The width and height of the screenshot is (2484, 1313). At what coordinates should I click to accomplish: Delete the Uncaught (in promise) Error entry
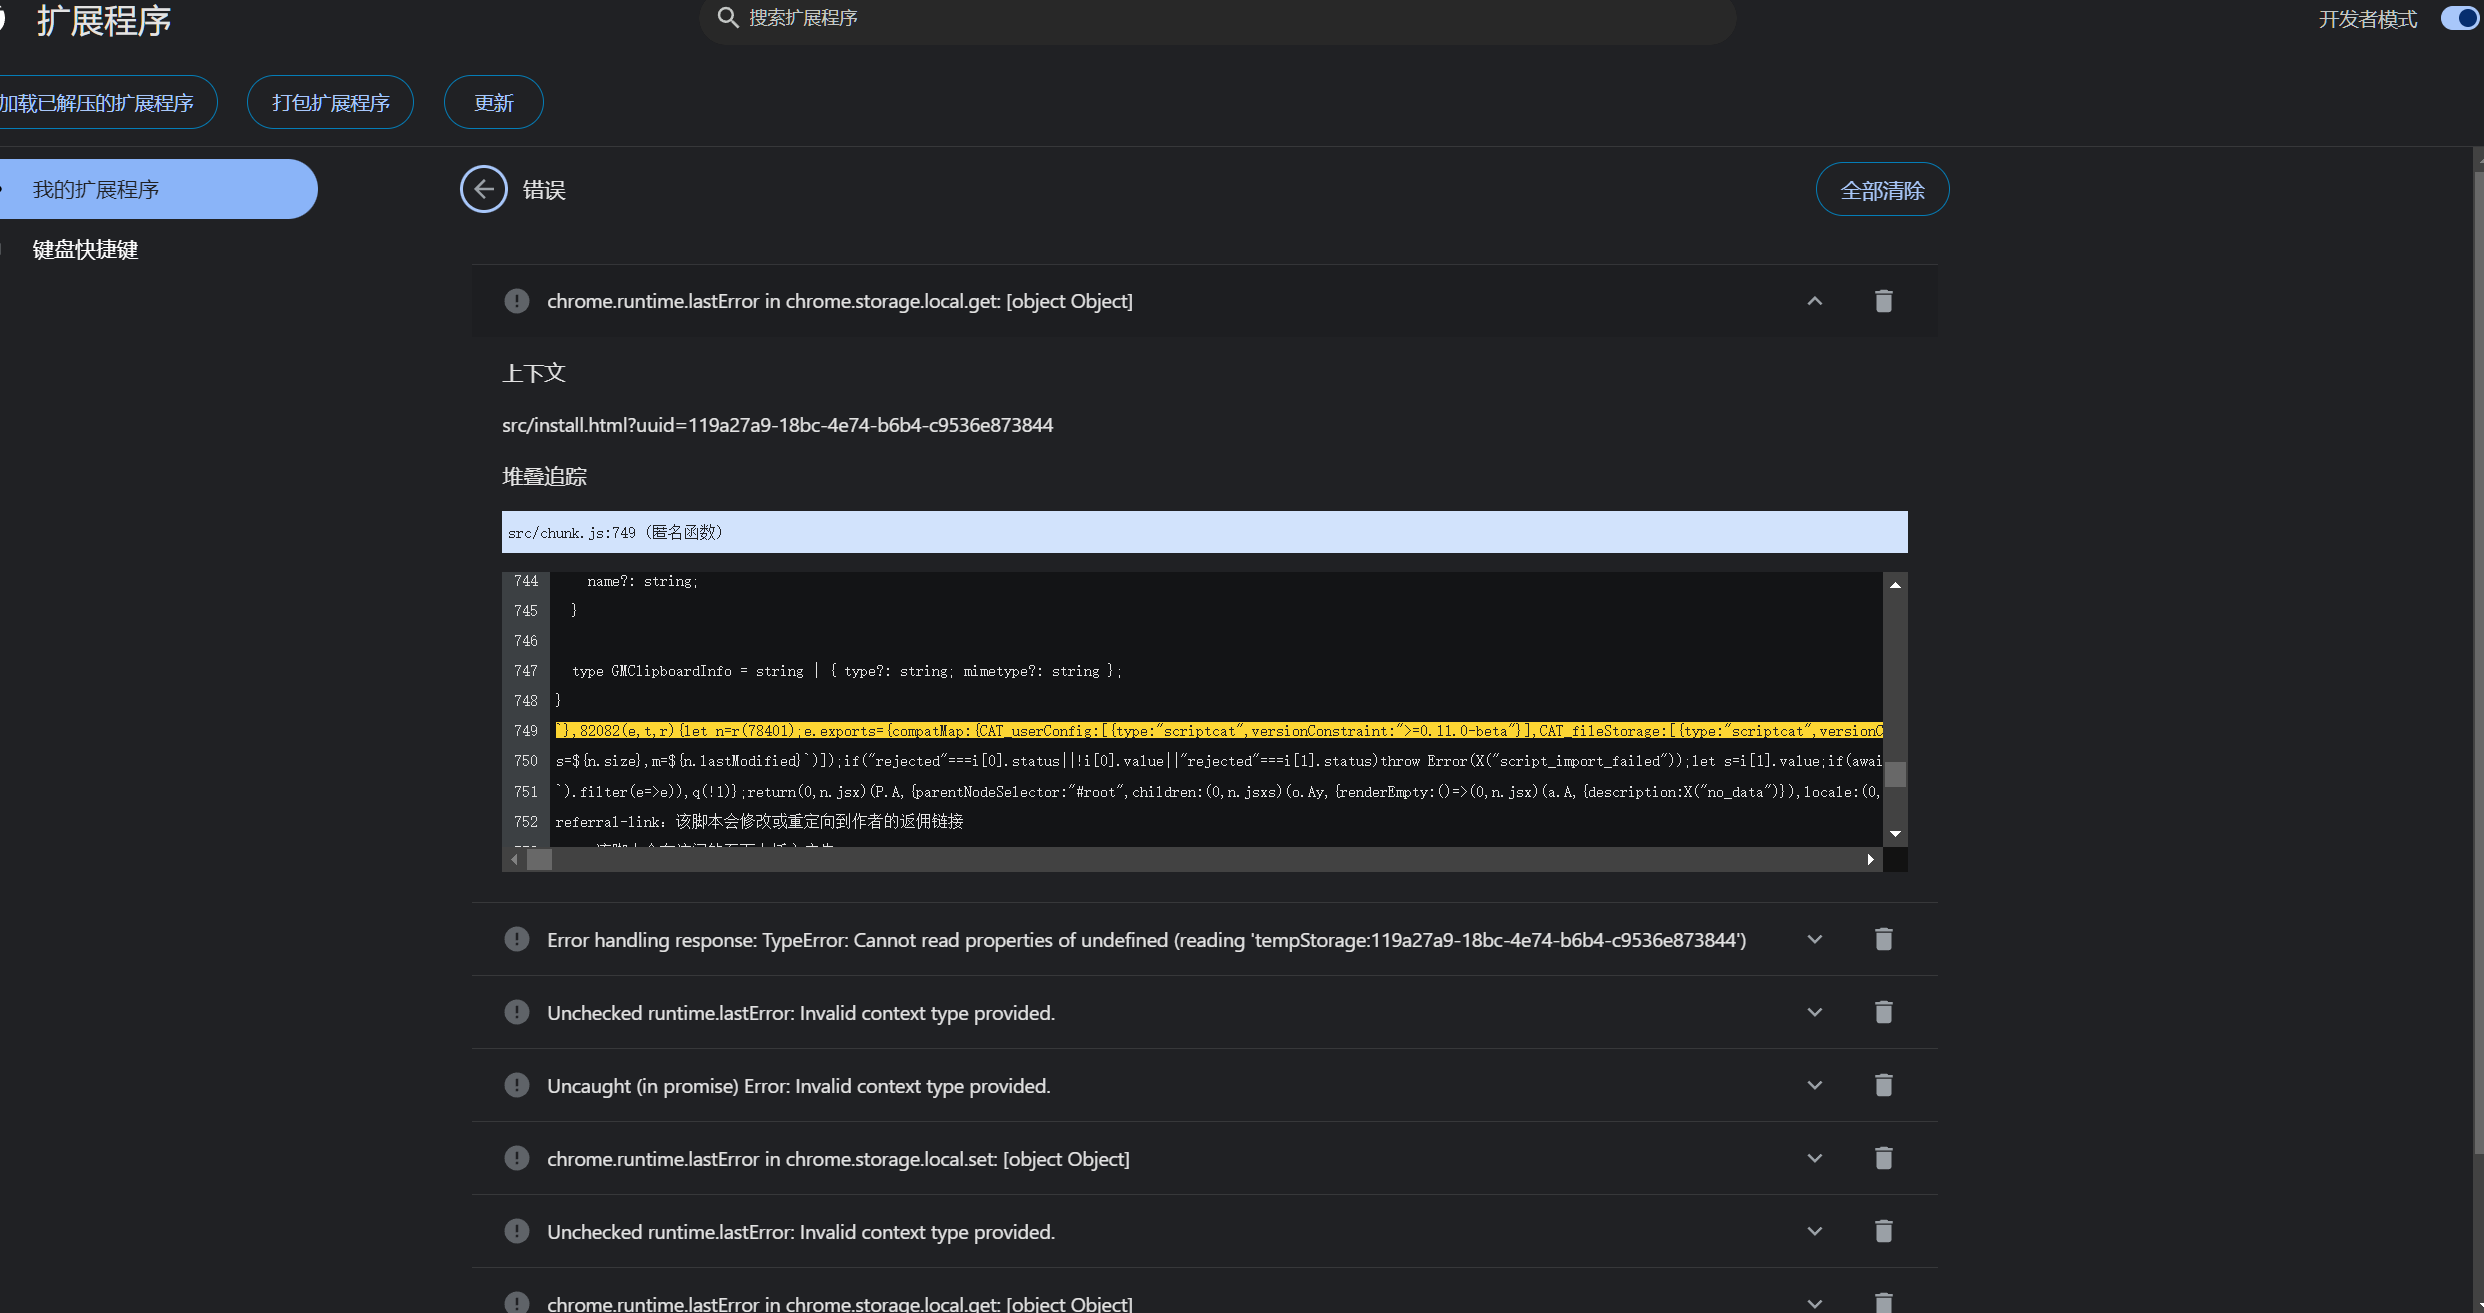point(1883,1085)
